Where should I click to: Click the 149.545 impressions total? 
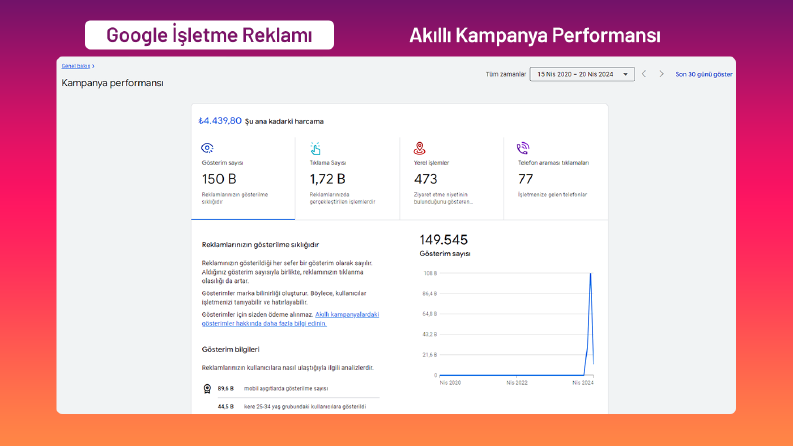point(444,240)
